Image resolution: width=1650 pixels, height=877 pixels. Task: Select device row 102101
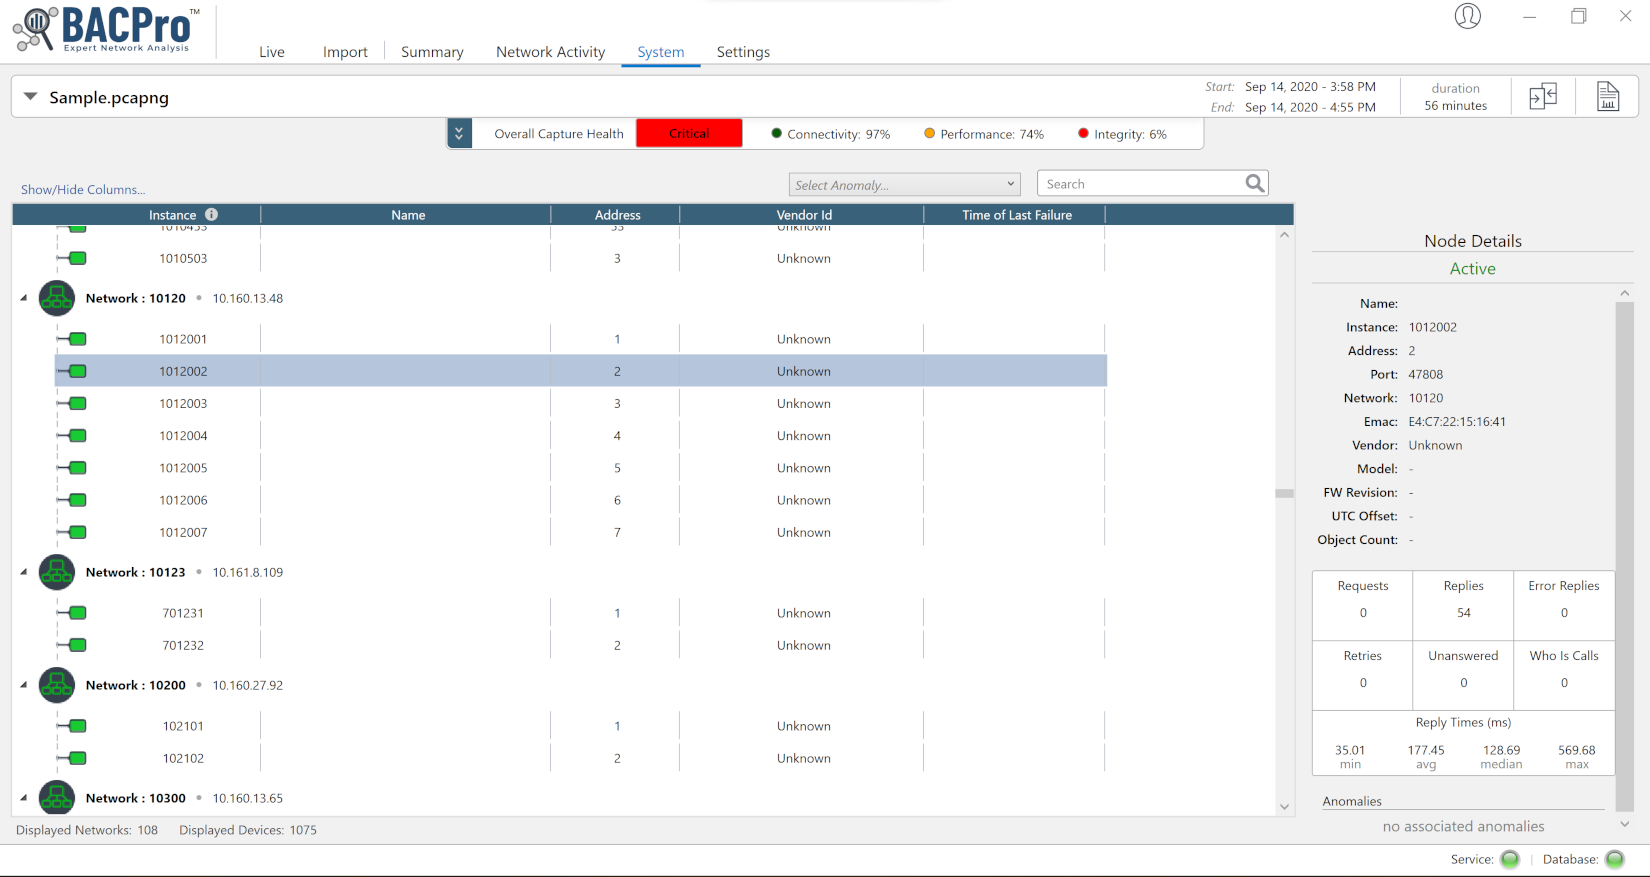pos(581,726)
